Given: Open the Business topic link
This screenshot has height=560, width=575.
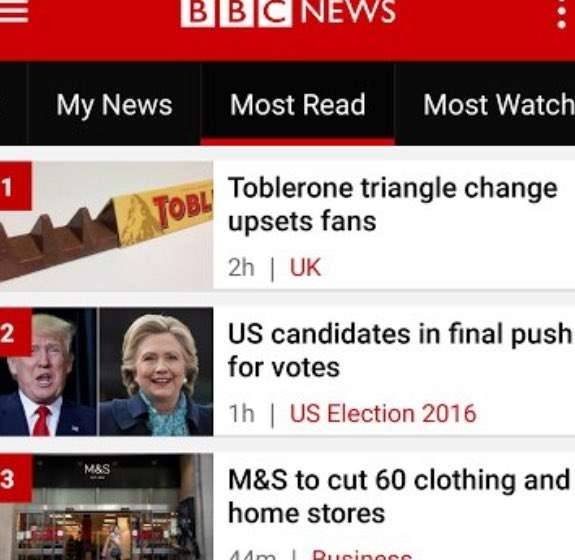Looking at the screenshot, I should [x=362, y=554].
